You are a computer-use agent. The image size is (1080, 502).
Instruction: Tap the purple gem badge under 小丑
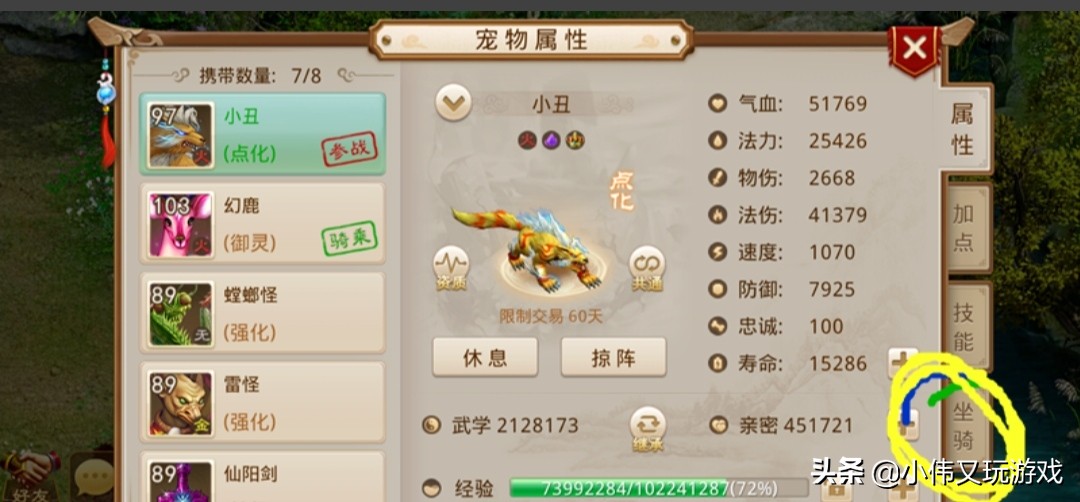pos(551,140)
